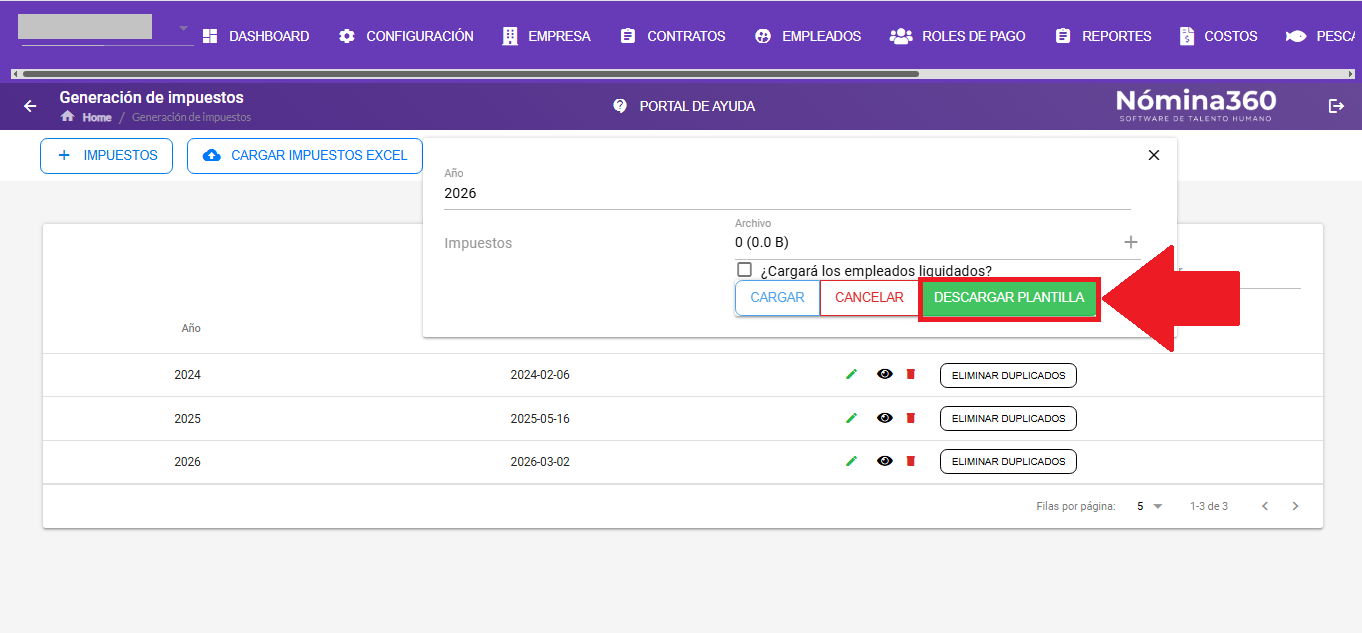Select the date cell 2026-03-02
This screenshot has height=633, width=1362.
pyautogui.click(x=540, y=462)
